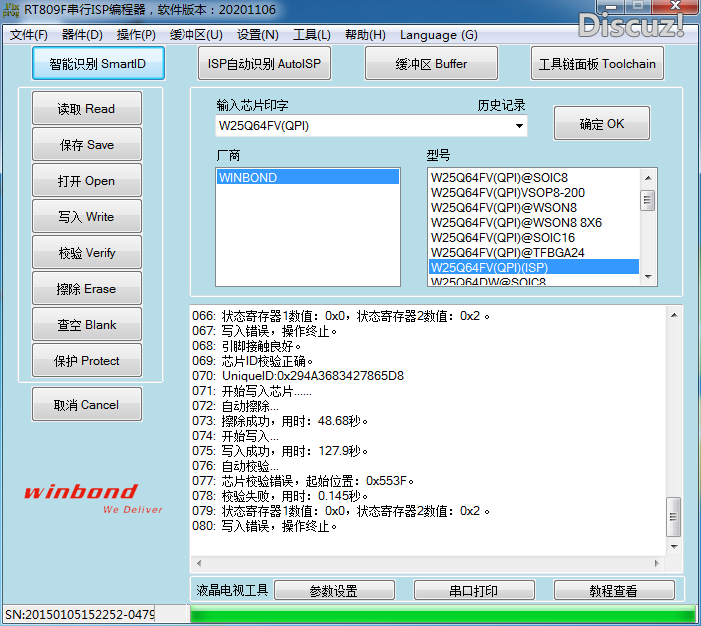
Task: Open the 缓冲区(U) menu
Action: tap(196, 35)
